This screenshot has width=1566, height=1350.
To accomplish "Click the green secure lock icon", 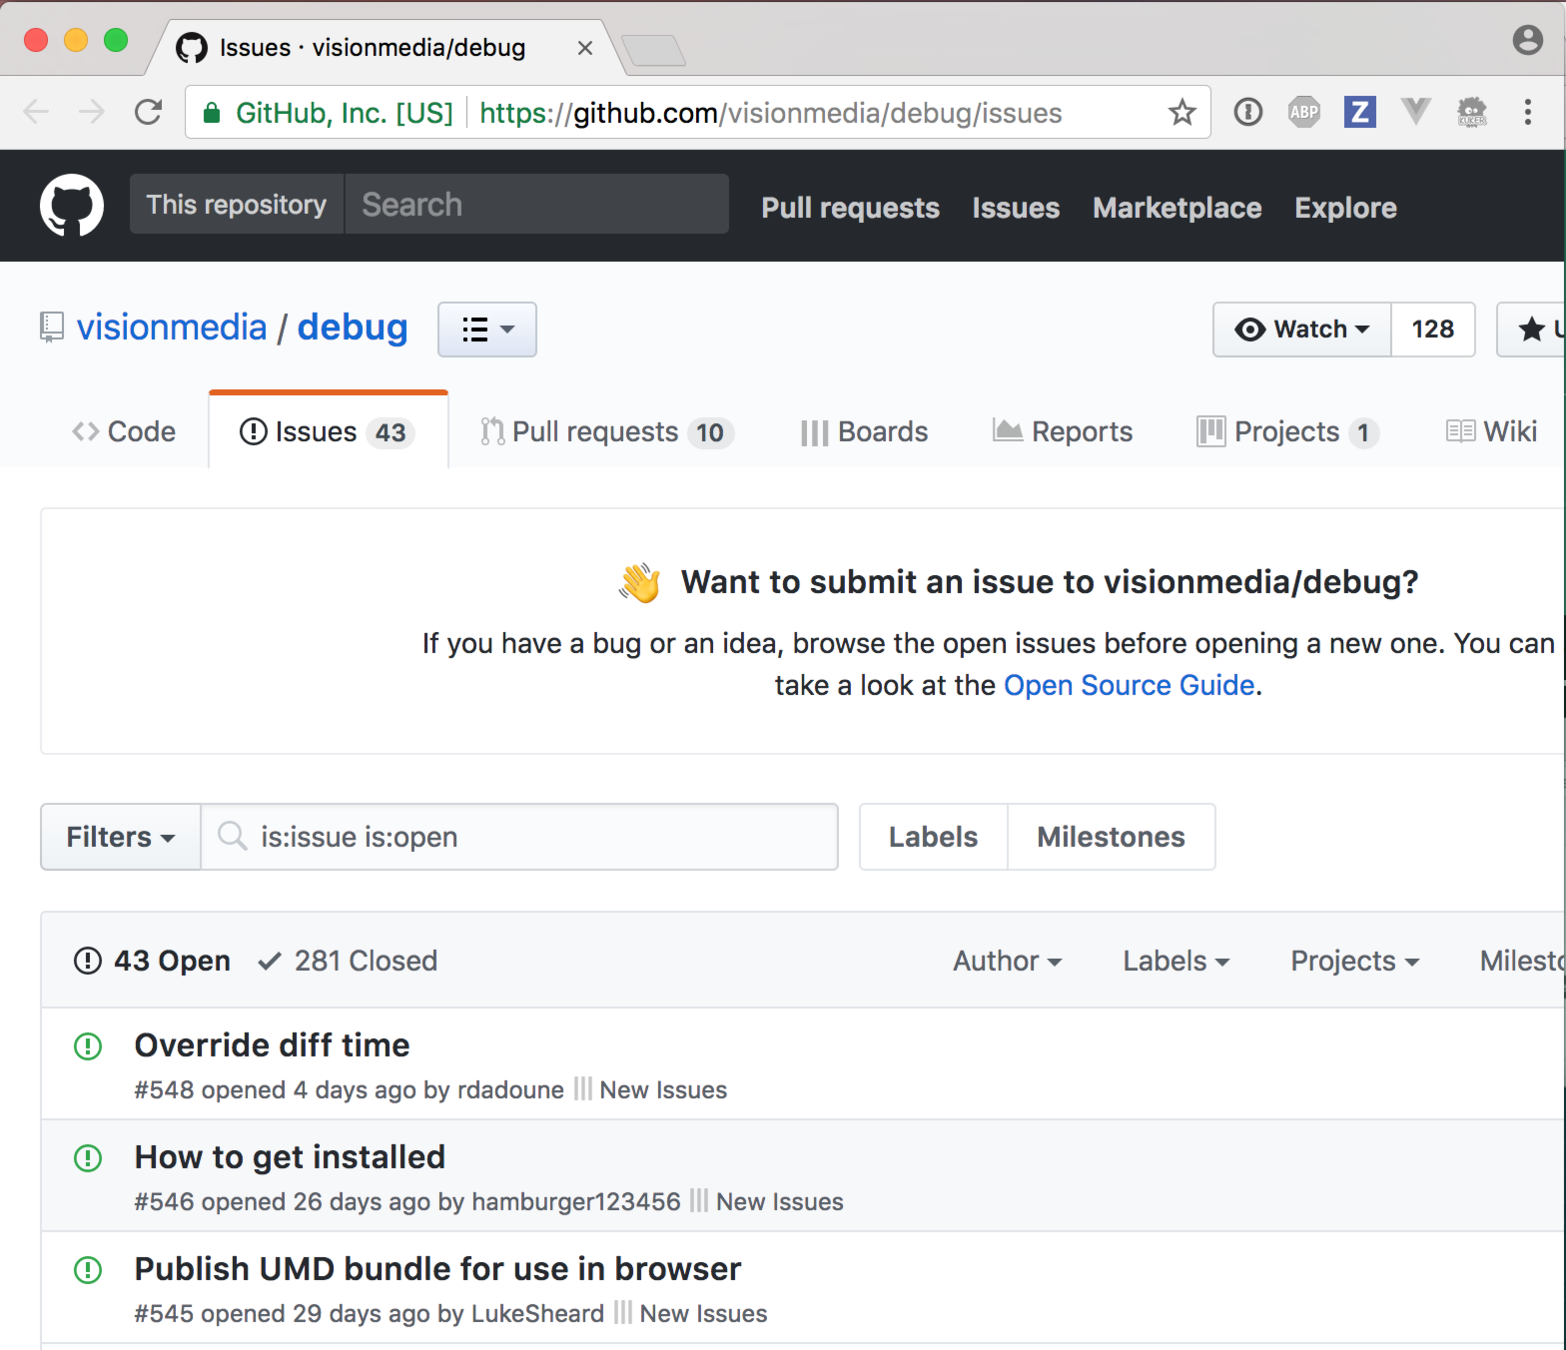I will point(211,112).
